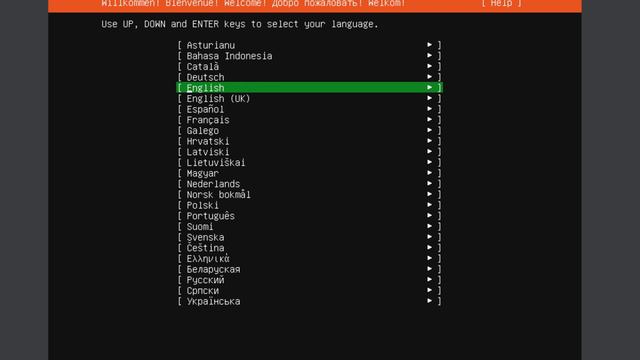This screenshot has height=360, width=640.
Task: Pick Ελληνικά language option
Action: click(309, 258)
